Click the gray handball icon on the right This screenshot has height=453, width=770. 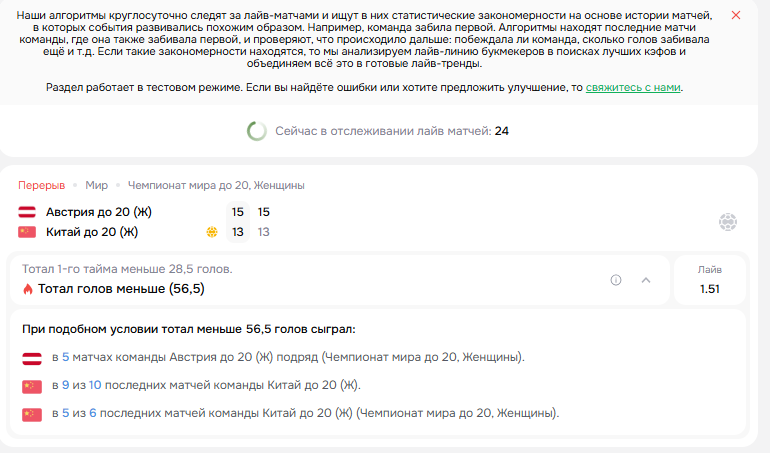pyautogui.click(x=728, y=222)
